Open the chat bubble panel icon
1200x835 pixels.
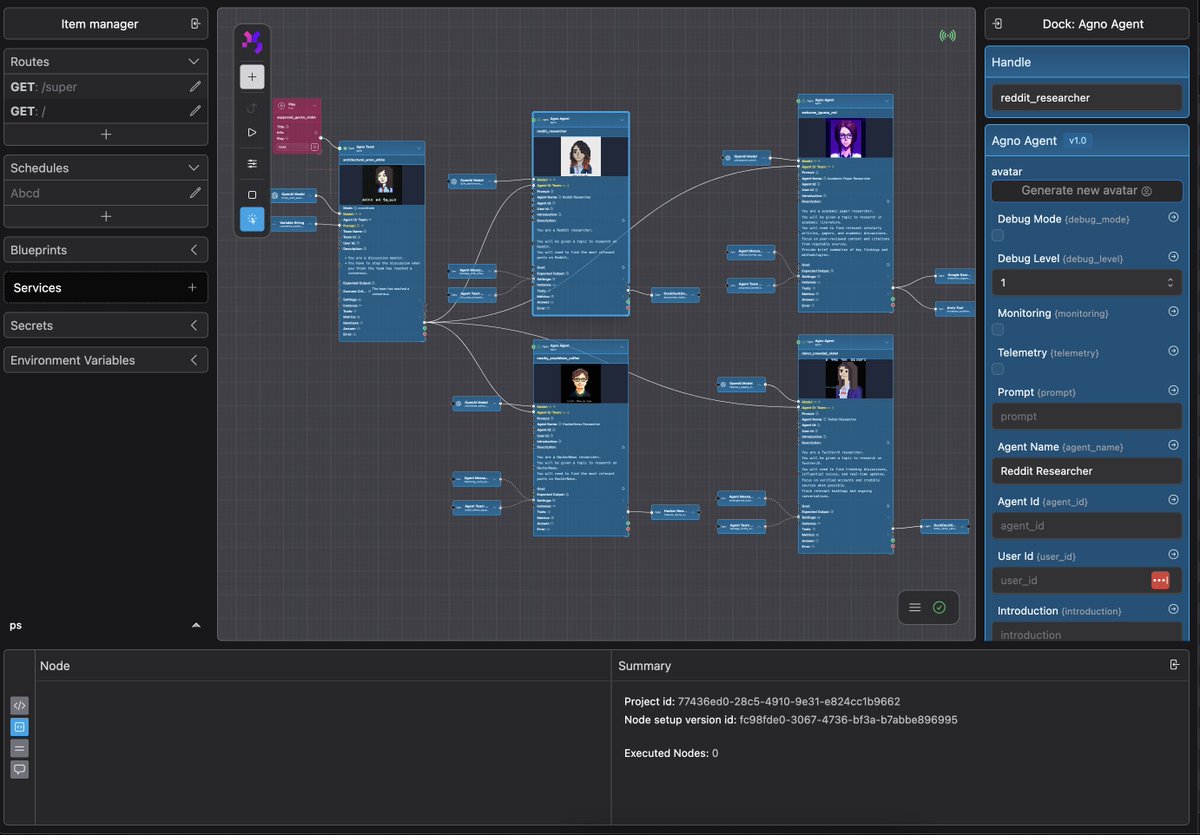[19, 769]
